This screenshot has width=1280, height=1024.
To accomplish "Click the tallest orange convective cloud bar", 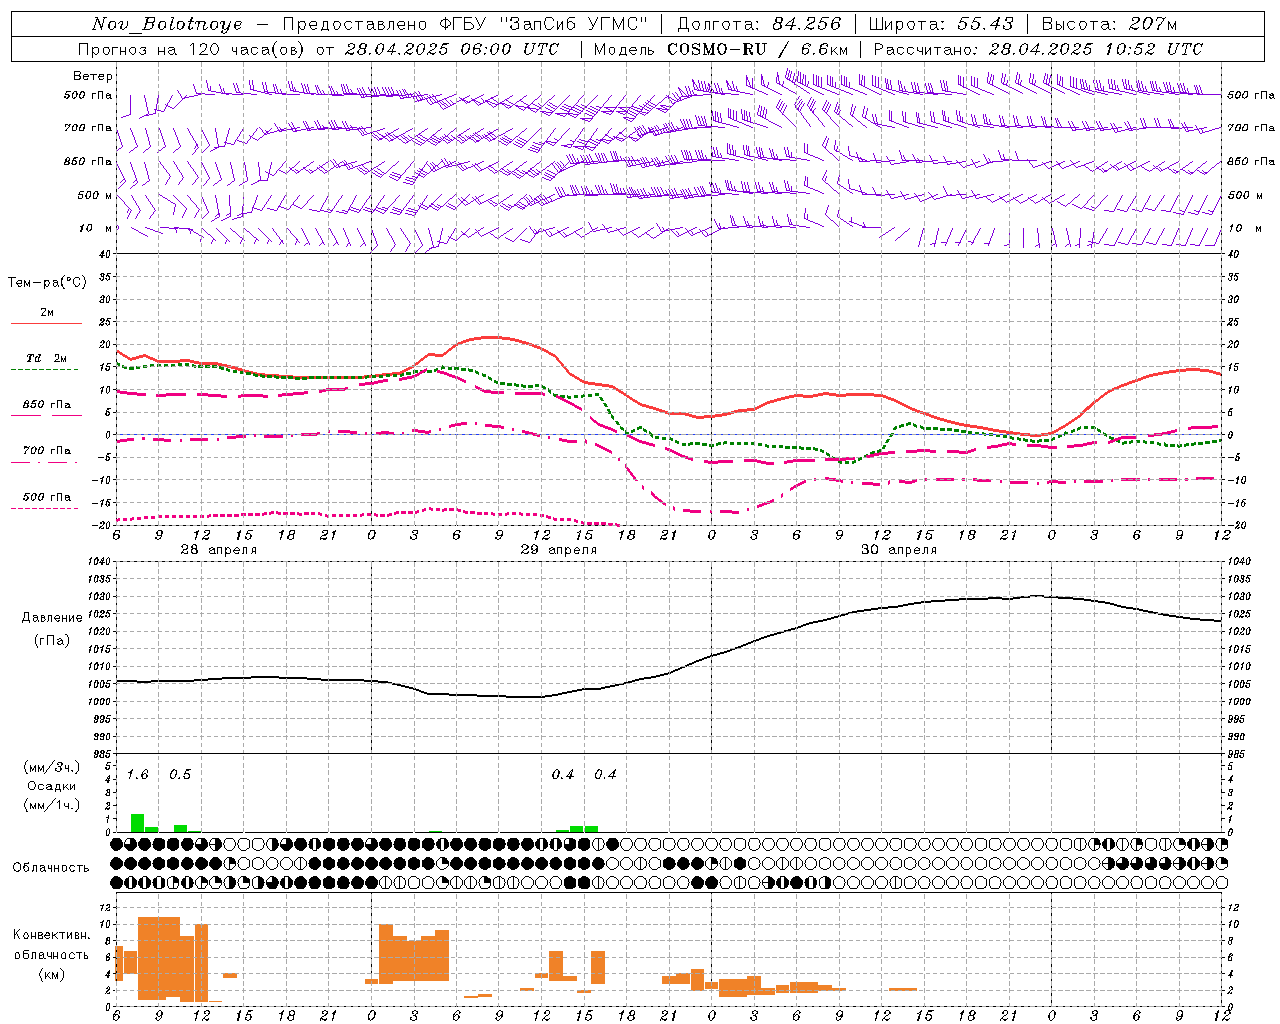I will coord(158,958).
